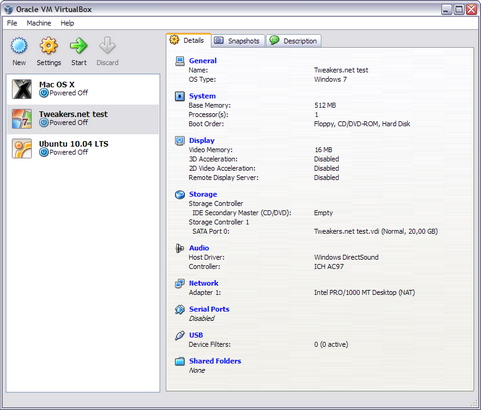
Task: Click the window resize grip in the bottom corner
Action: [x=475, y=403]
